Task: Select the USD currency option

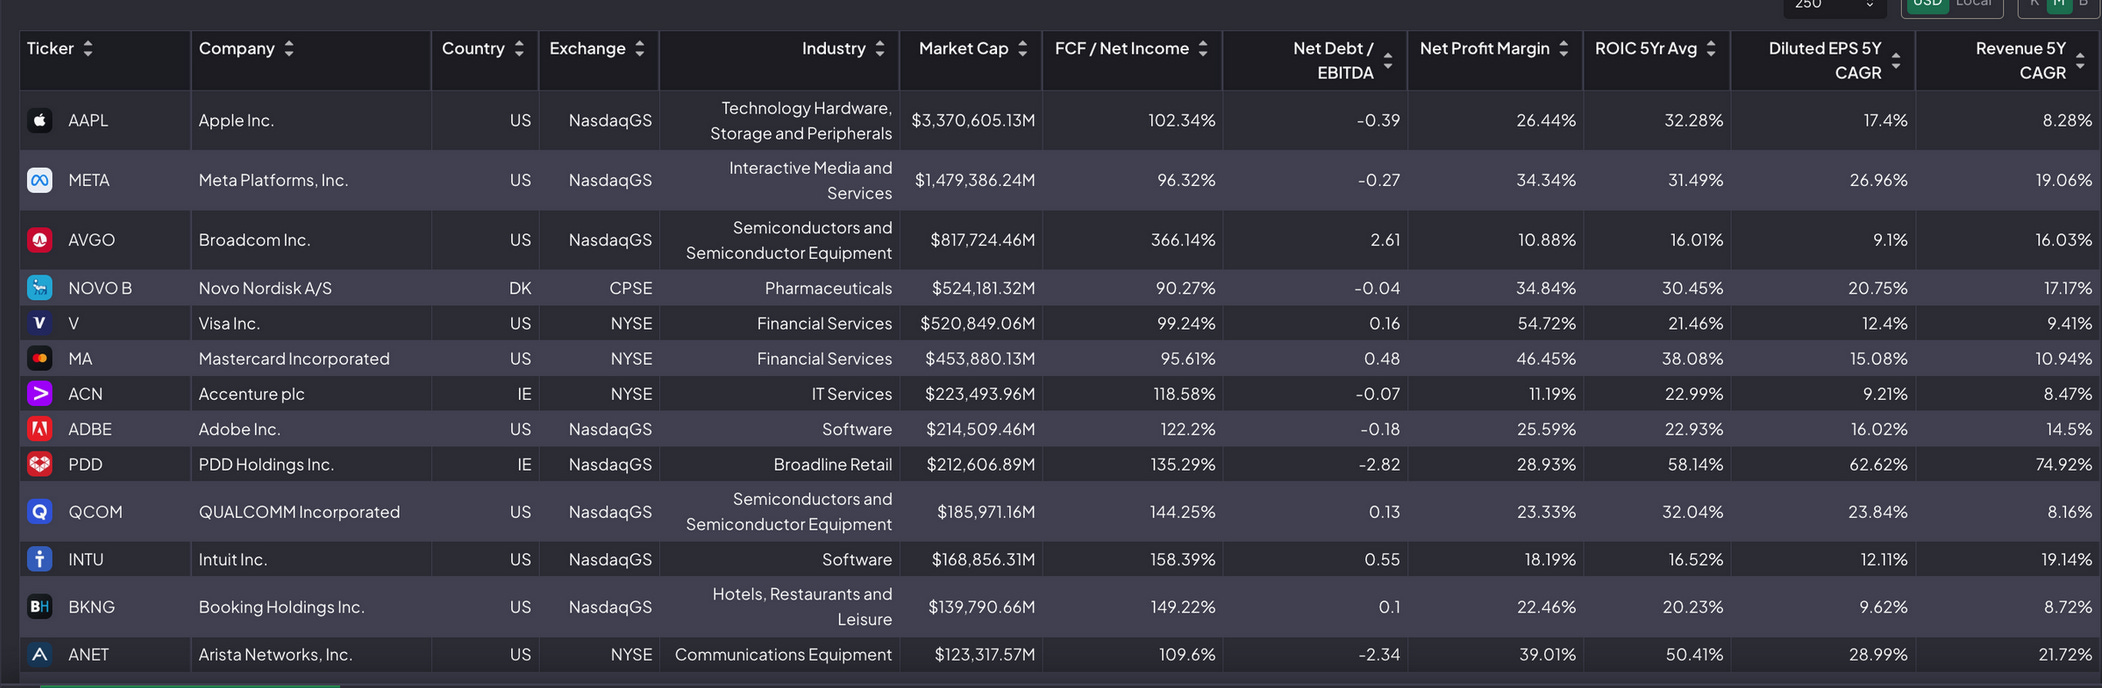Action: click(1926, 4)
